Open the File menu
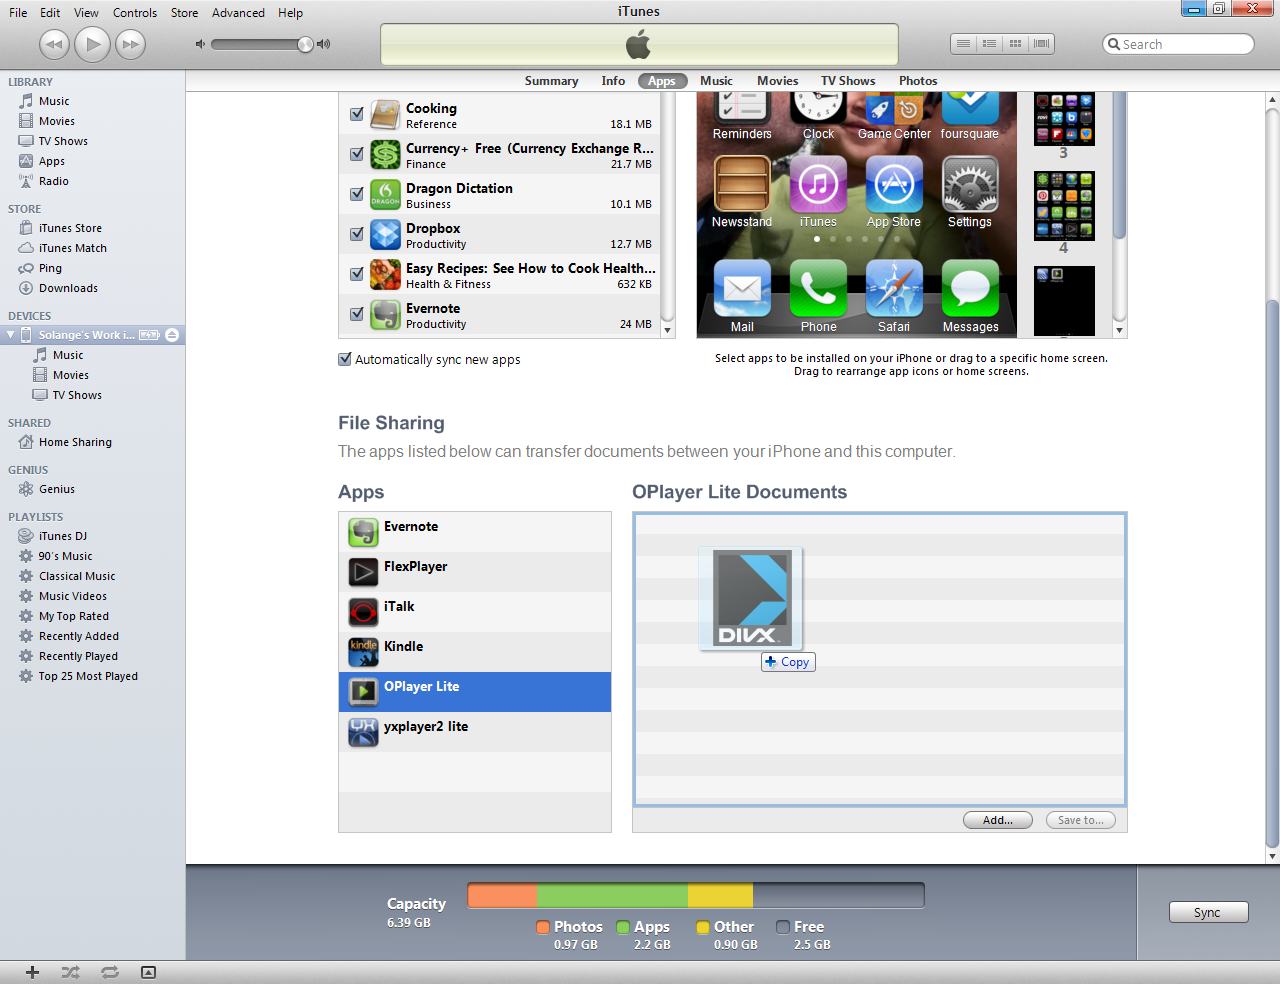This screenshot has width=1280, height=984. 18,13
